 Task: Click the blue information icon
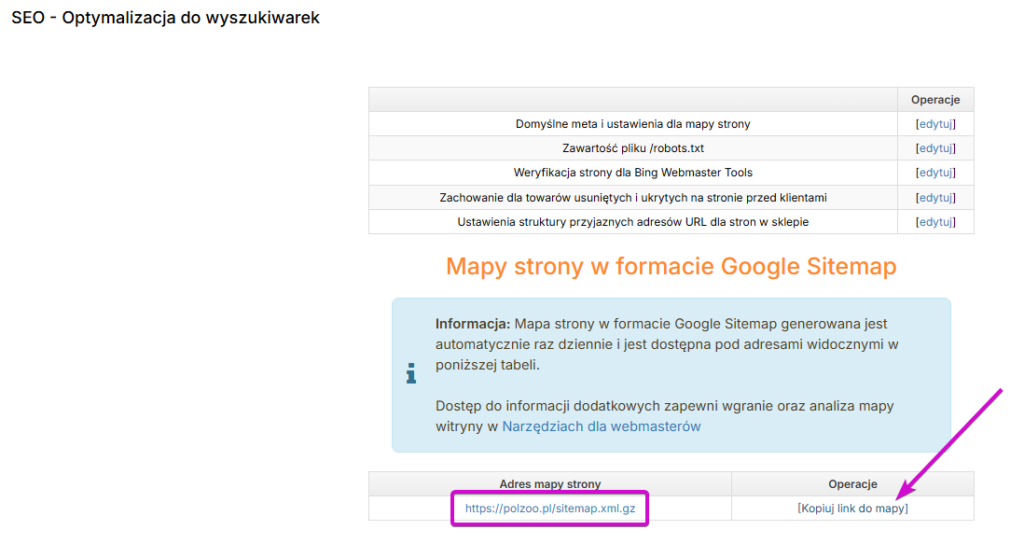[411, 374]
